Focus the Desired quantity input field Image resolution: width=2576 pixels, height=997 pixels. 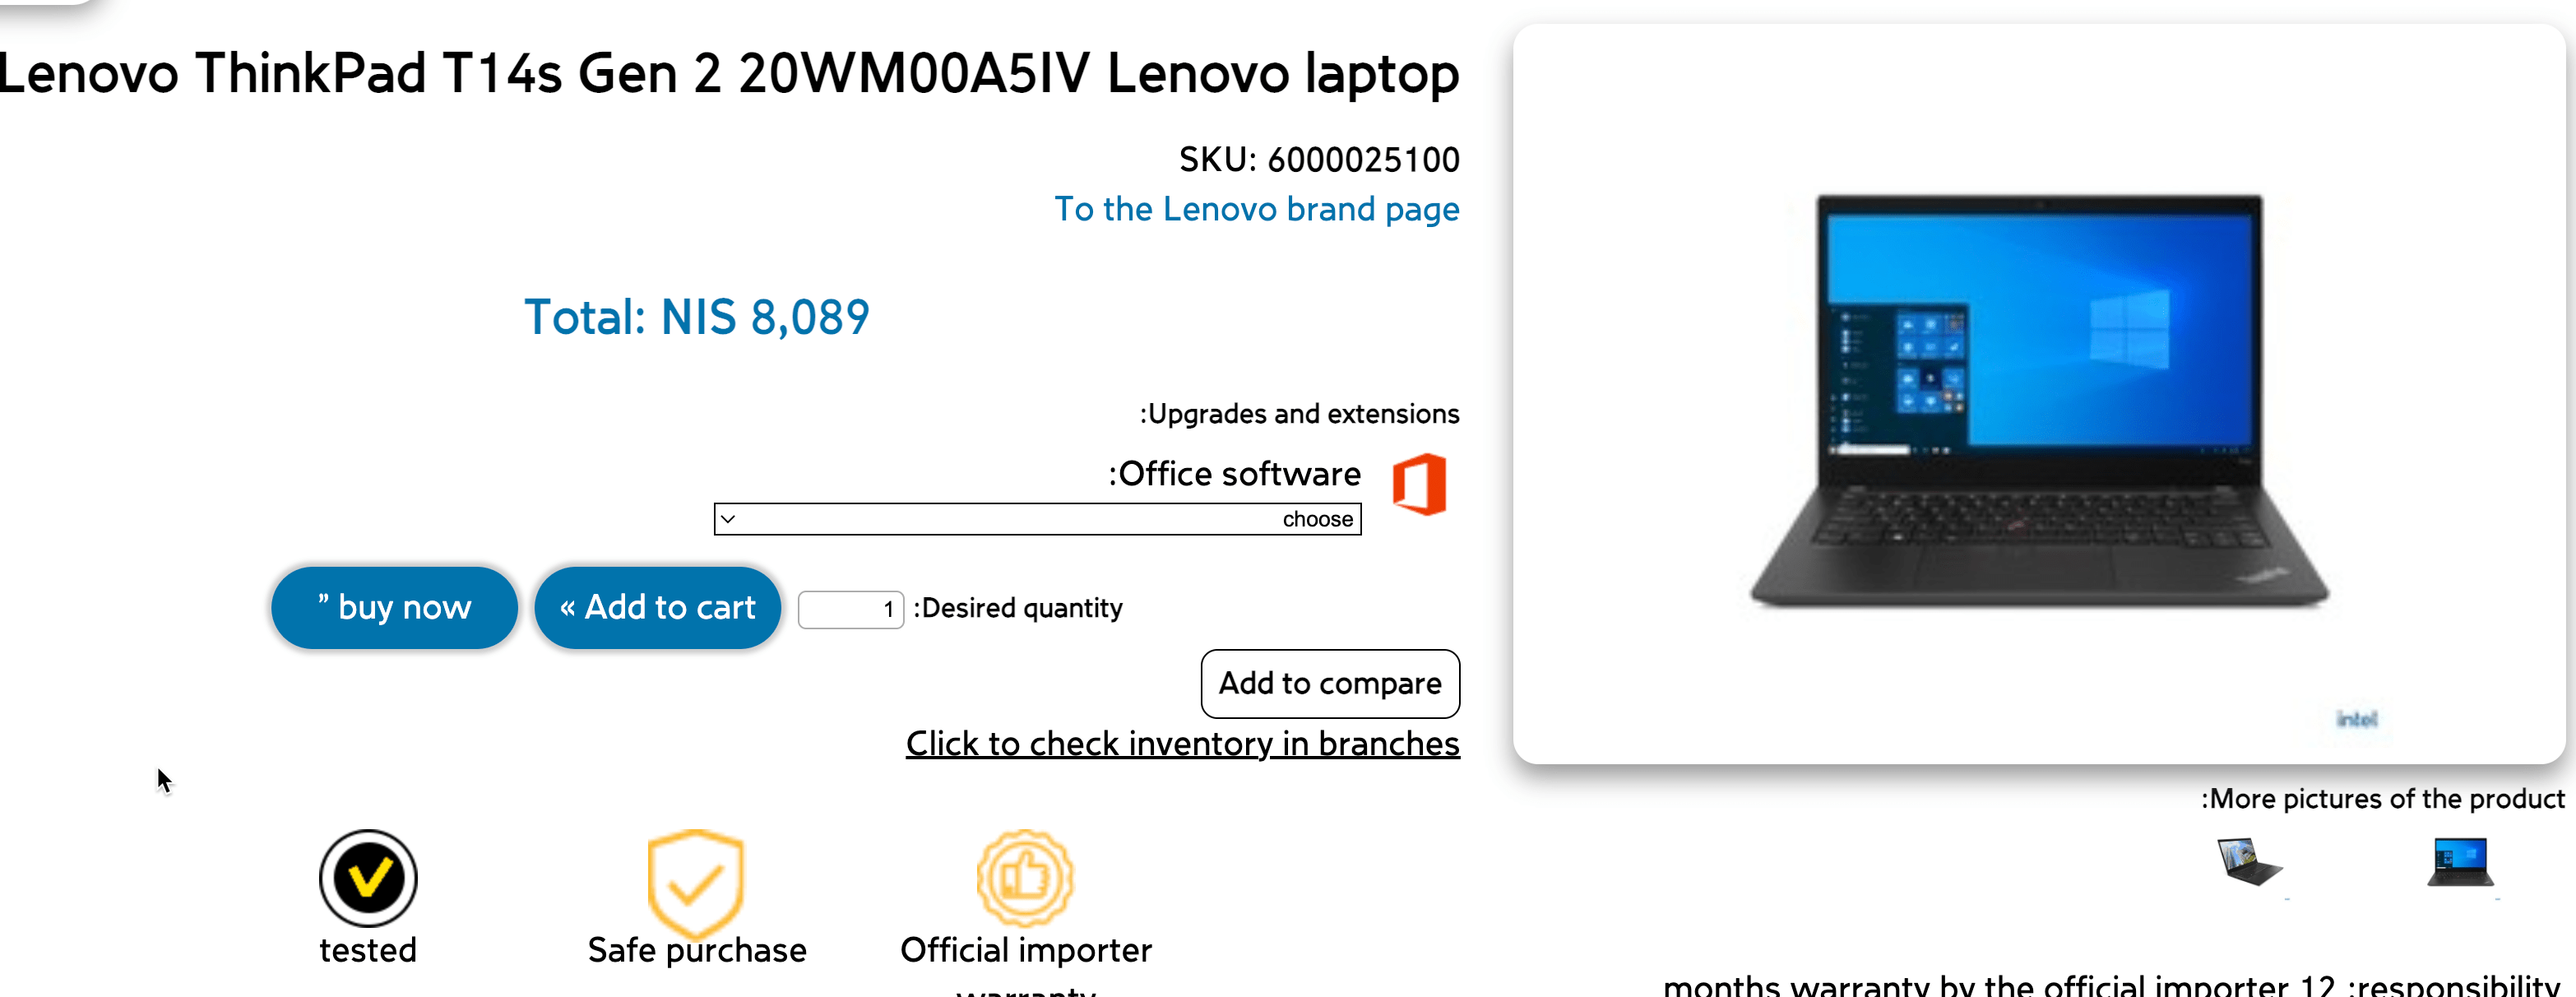(851, 609)
